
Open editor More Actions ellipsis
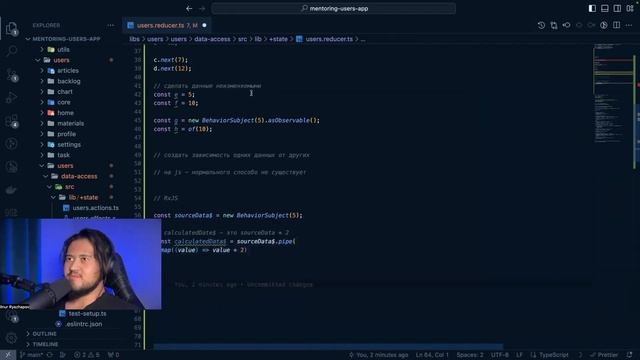[x=629, y=25]
